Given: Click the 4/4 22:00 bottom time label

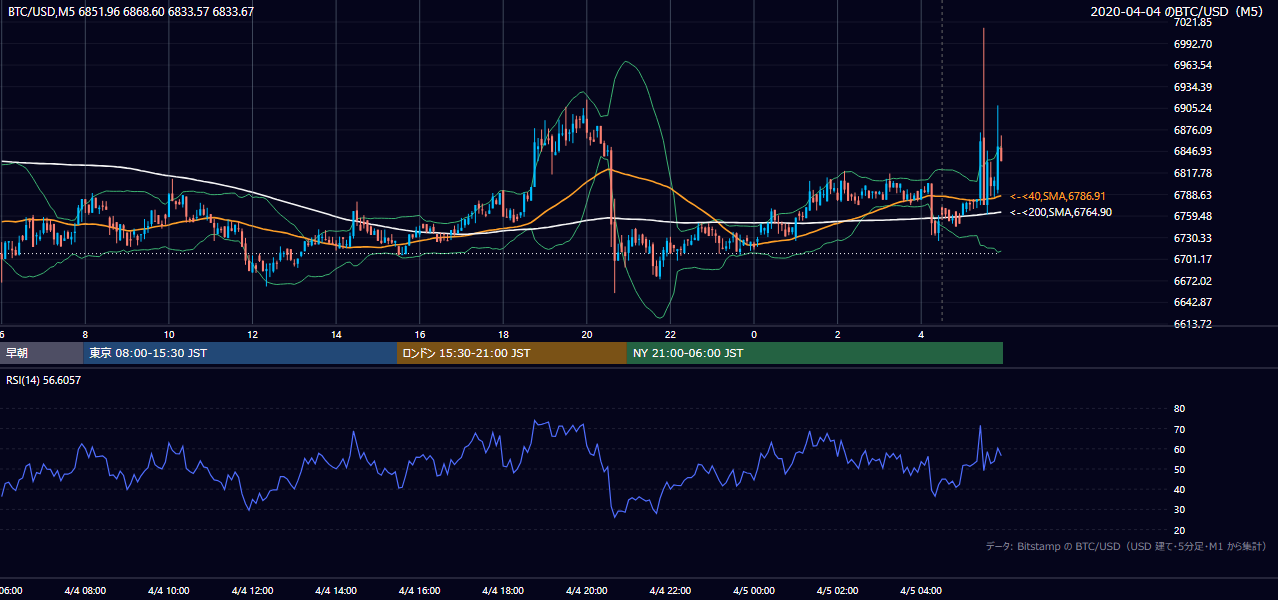Looking at the screenshot, I should pyautogui.click(x=671, y=591).
